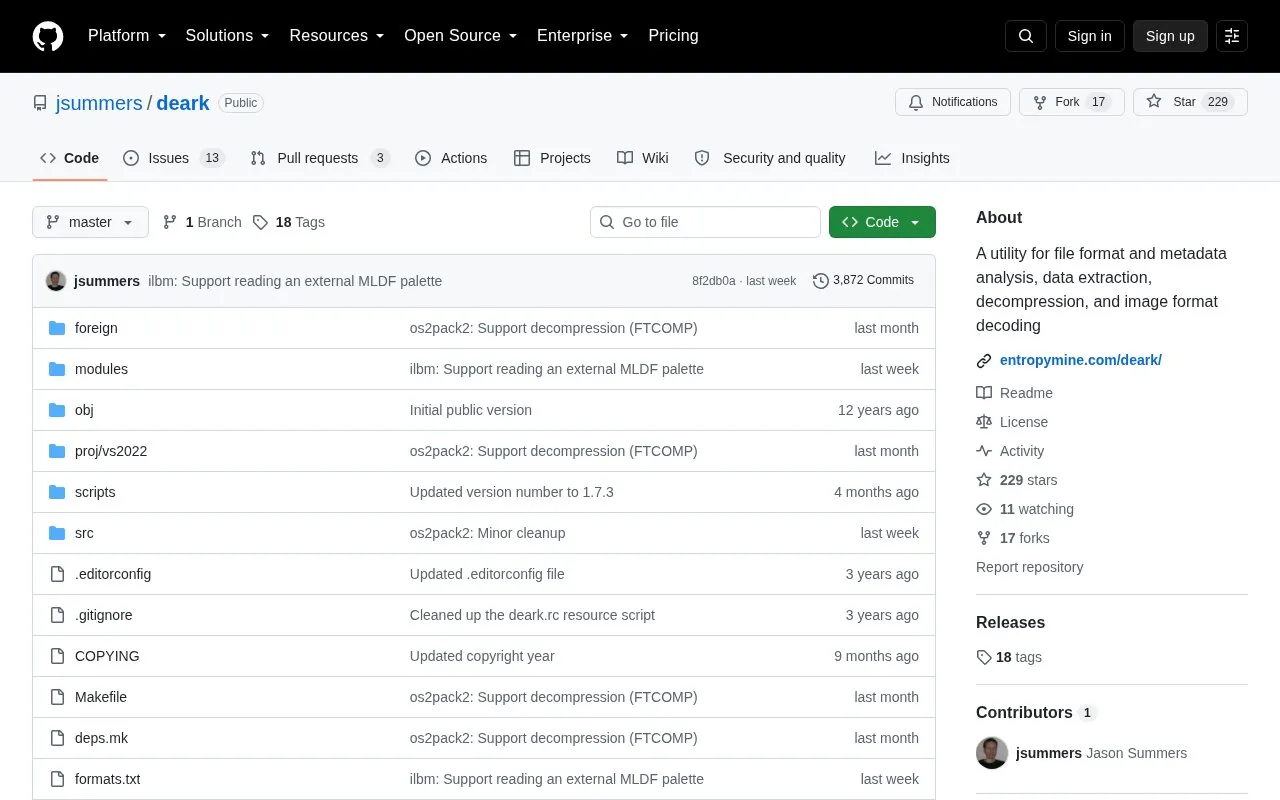This screenshot has height=800, width=1280.
Task: Star the deark repository
Action: click(x=1190, y=102)
